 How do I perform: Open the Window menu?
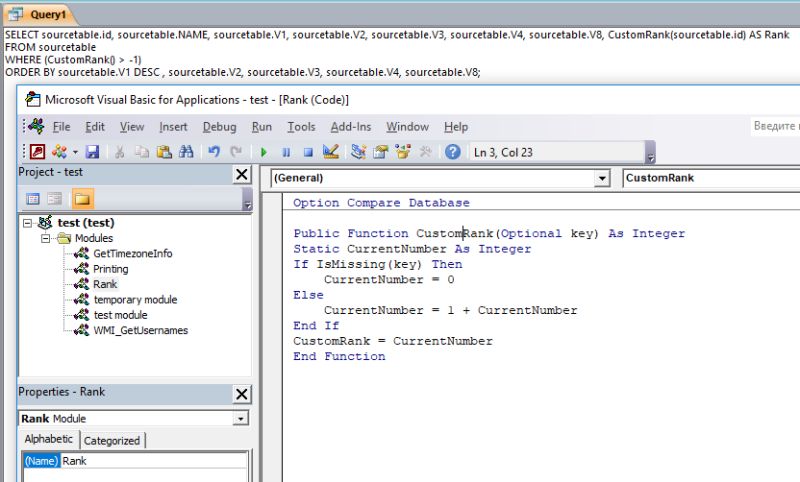pyautogui.click(x=407, y=126)
